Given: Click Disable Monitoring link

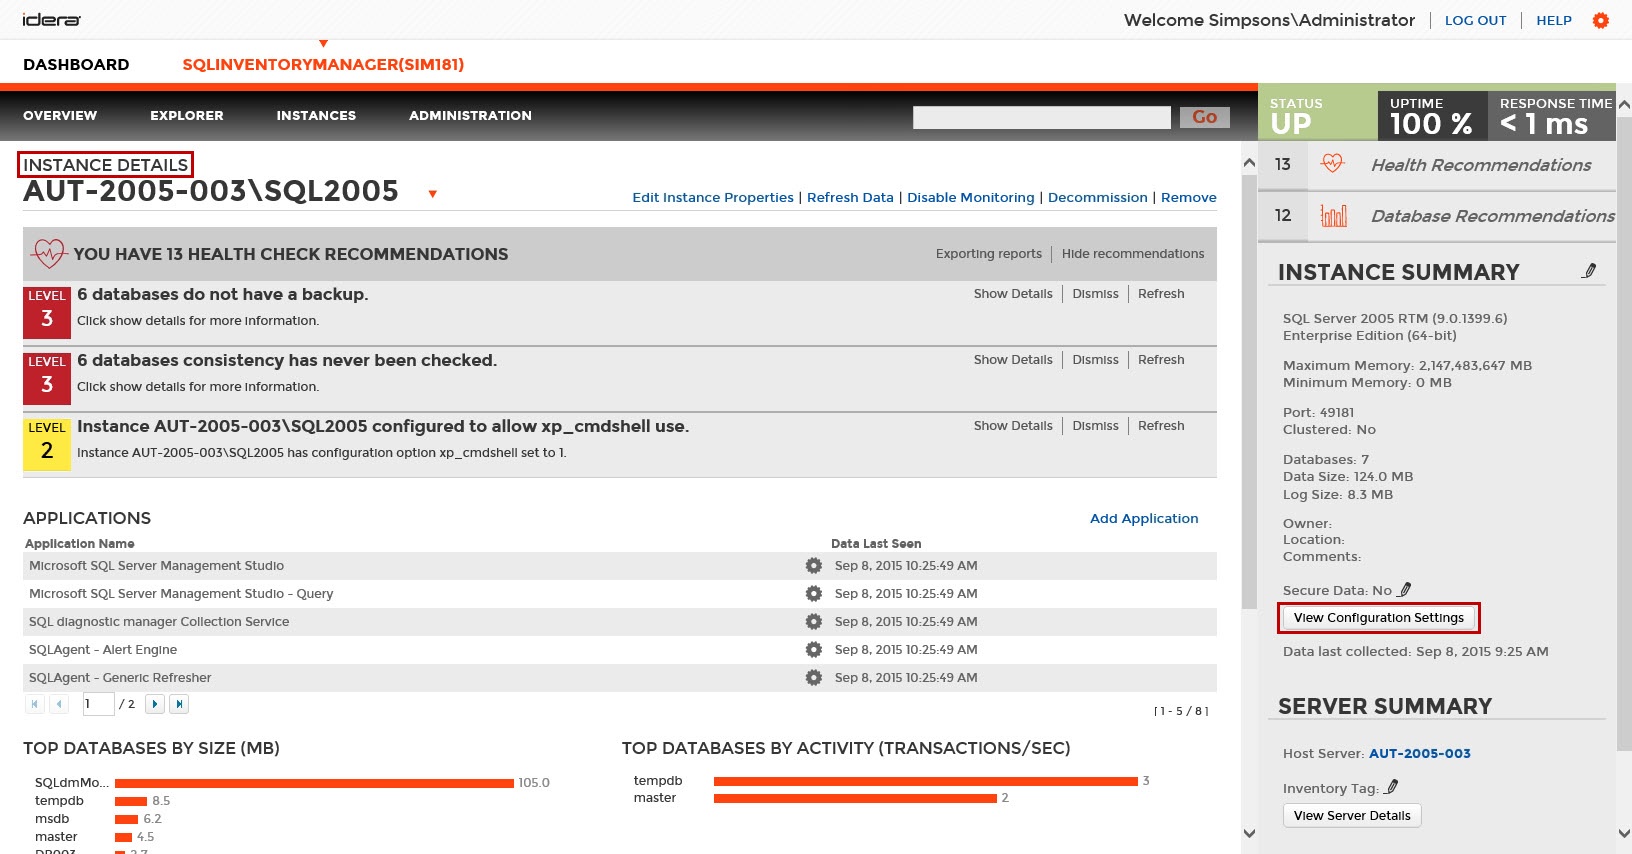Looking at the screenshot, I should (x=971, y=198).
